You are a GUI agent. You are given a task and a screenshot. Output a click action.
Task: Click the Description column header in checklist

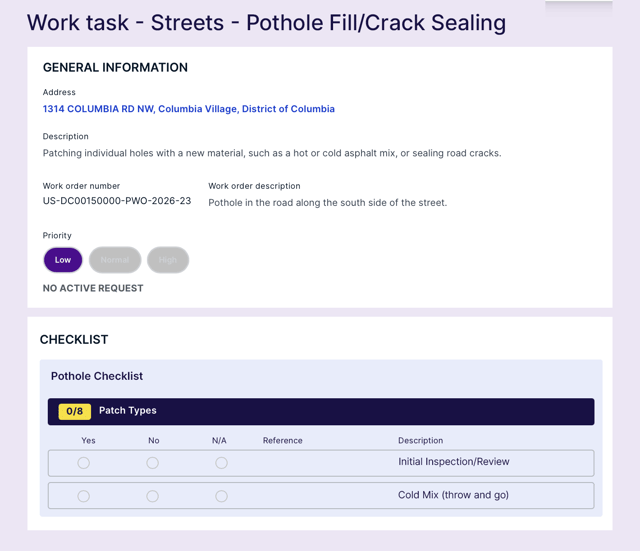(420, 440)
